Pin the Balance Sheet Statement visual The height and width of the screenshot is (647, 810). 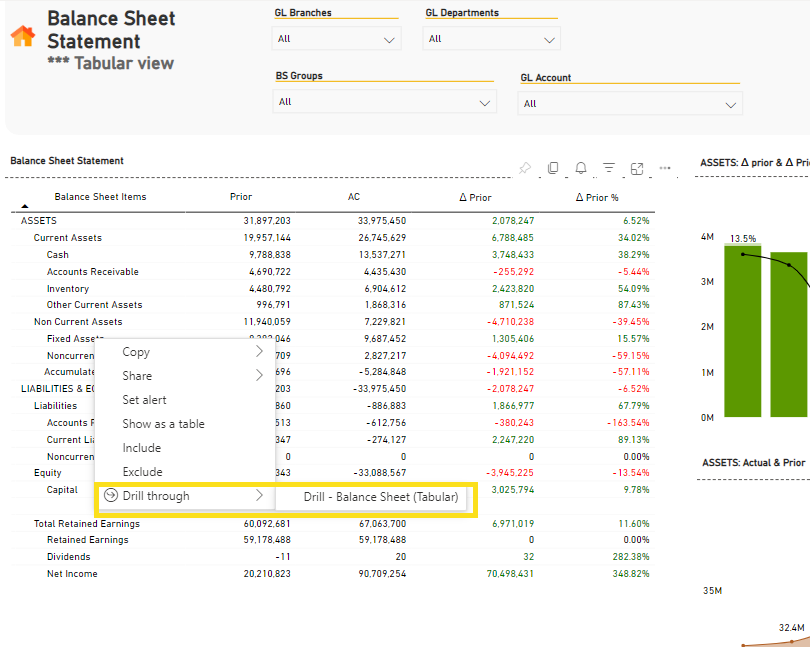coord(525,168)
